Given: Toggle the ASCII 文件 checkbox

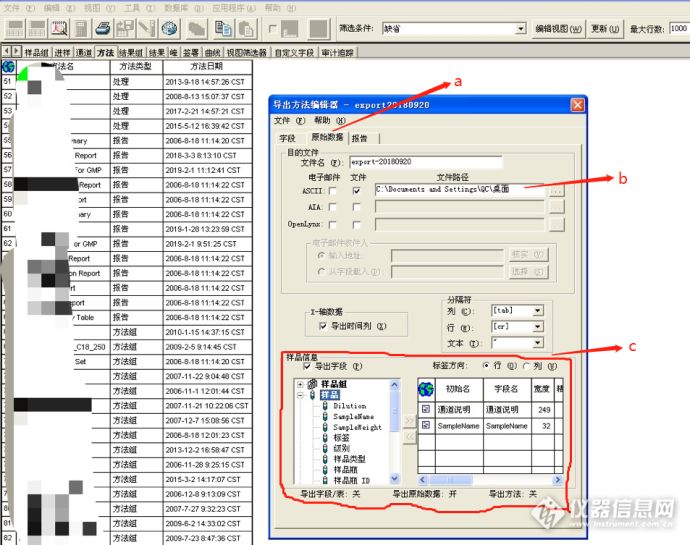Looking at the screenshot, I should pyautogui.click(x=356, y=191).
